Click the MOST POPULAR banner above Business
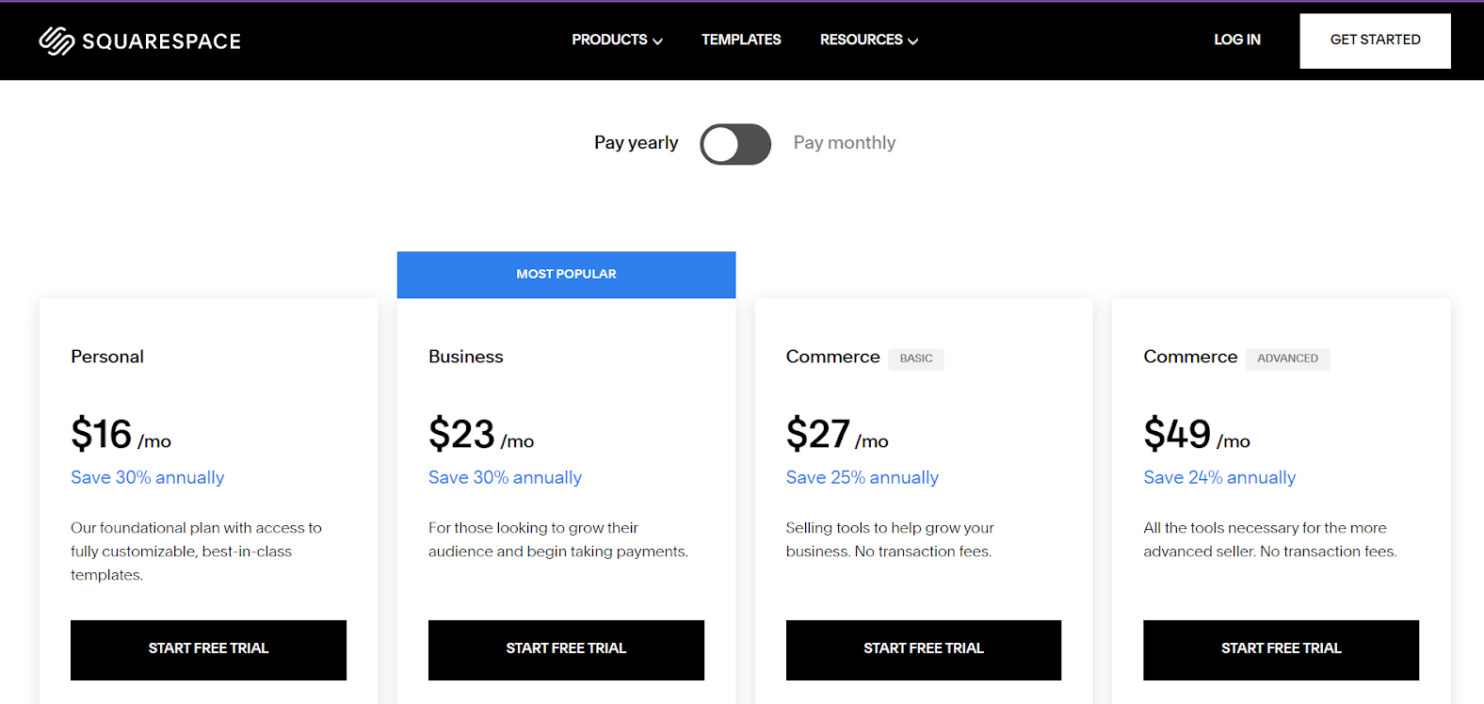The image size is (1484, 704). [566, 273]
